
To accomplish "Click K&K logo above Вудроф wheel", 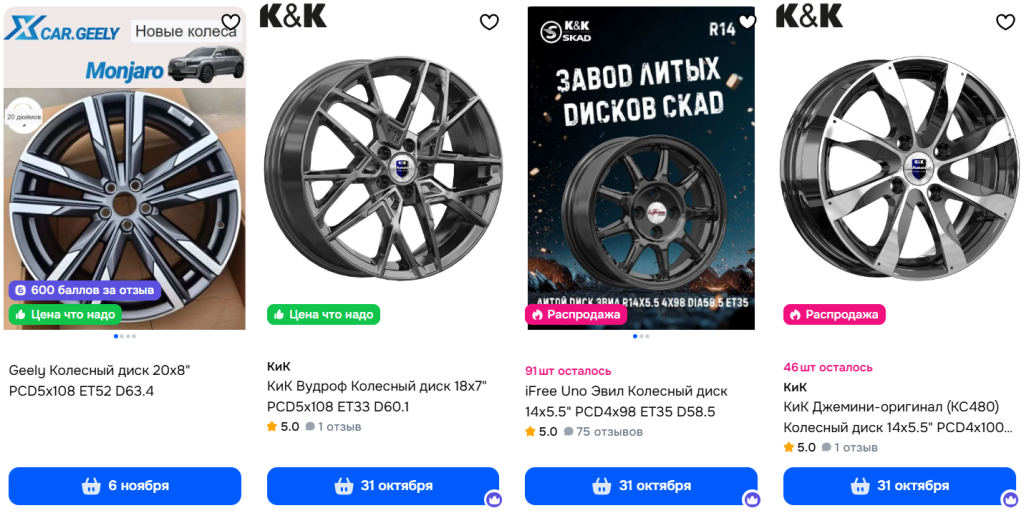I will click(x=293, y=15).
